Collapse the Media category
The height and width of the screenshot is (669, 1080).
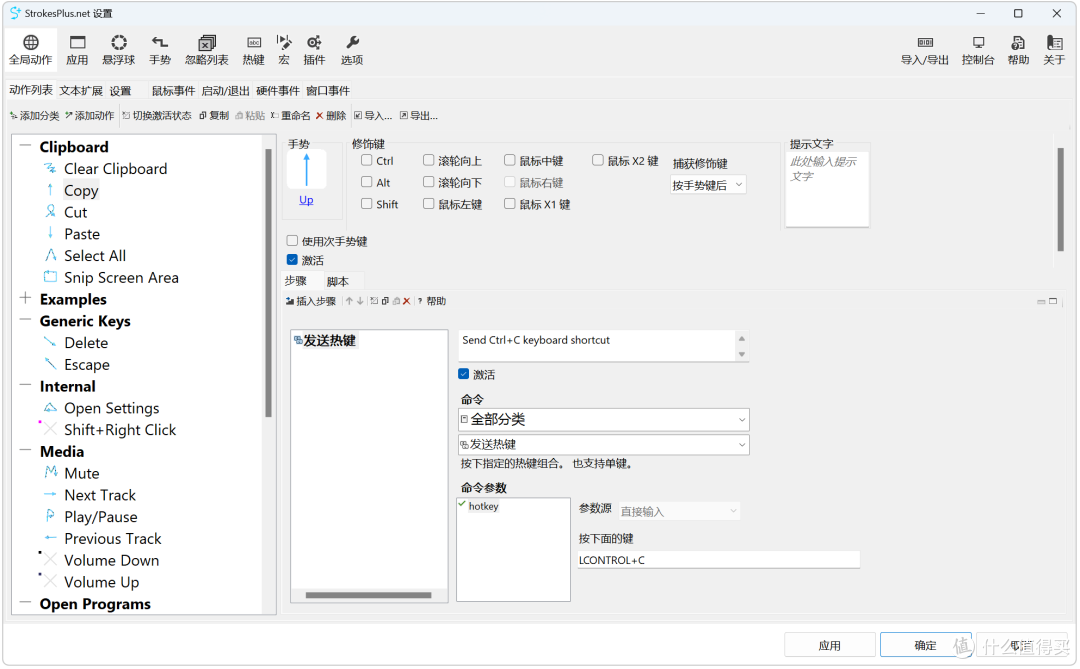25,450
